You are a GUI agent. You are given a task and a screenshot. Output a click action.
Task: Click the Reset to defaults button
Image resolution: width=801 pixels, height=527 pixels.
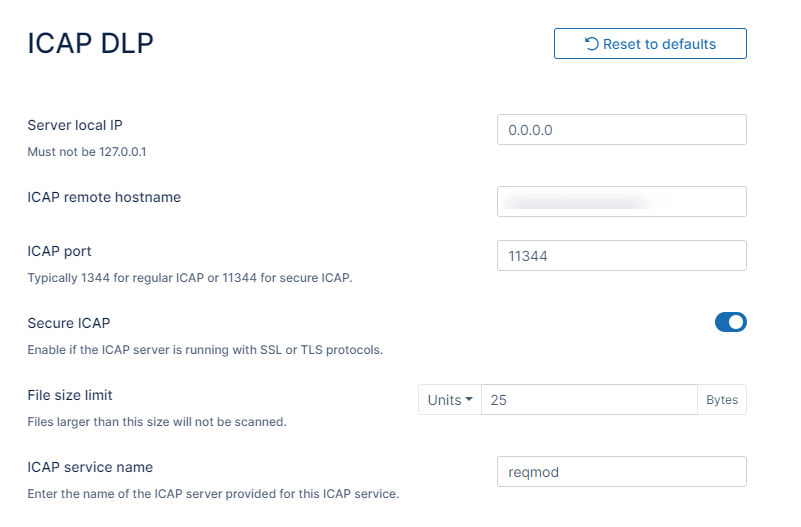click(650, 44)
